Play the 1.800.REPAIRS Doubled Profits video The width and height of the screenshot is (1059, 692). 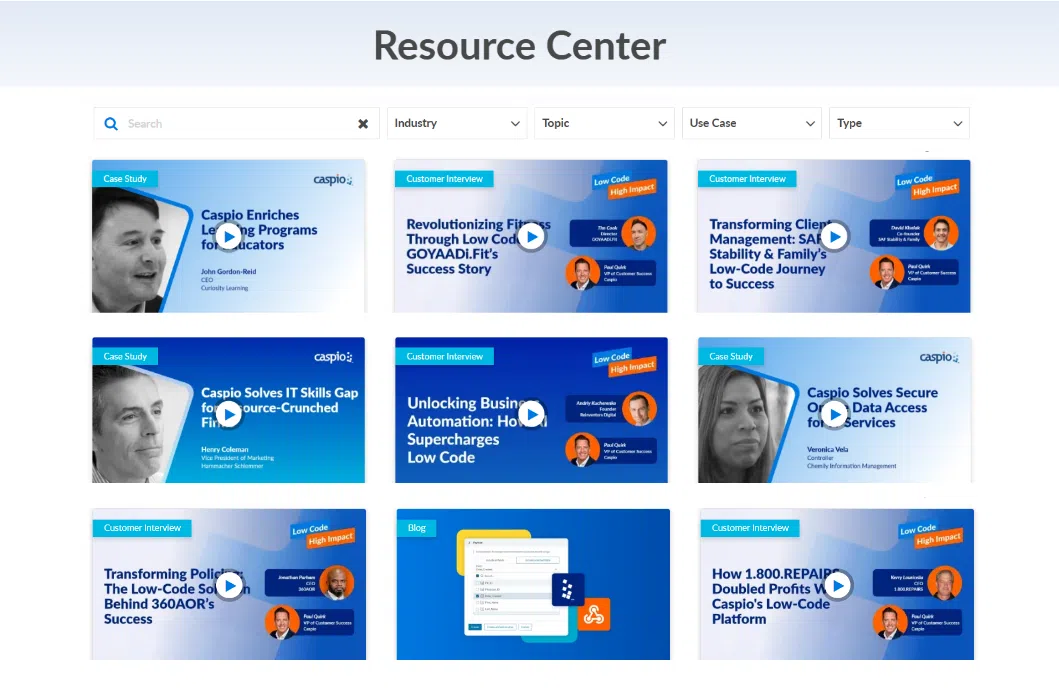837,585
